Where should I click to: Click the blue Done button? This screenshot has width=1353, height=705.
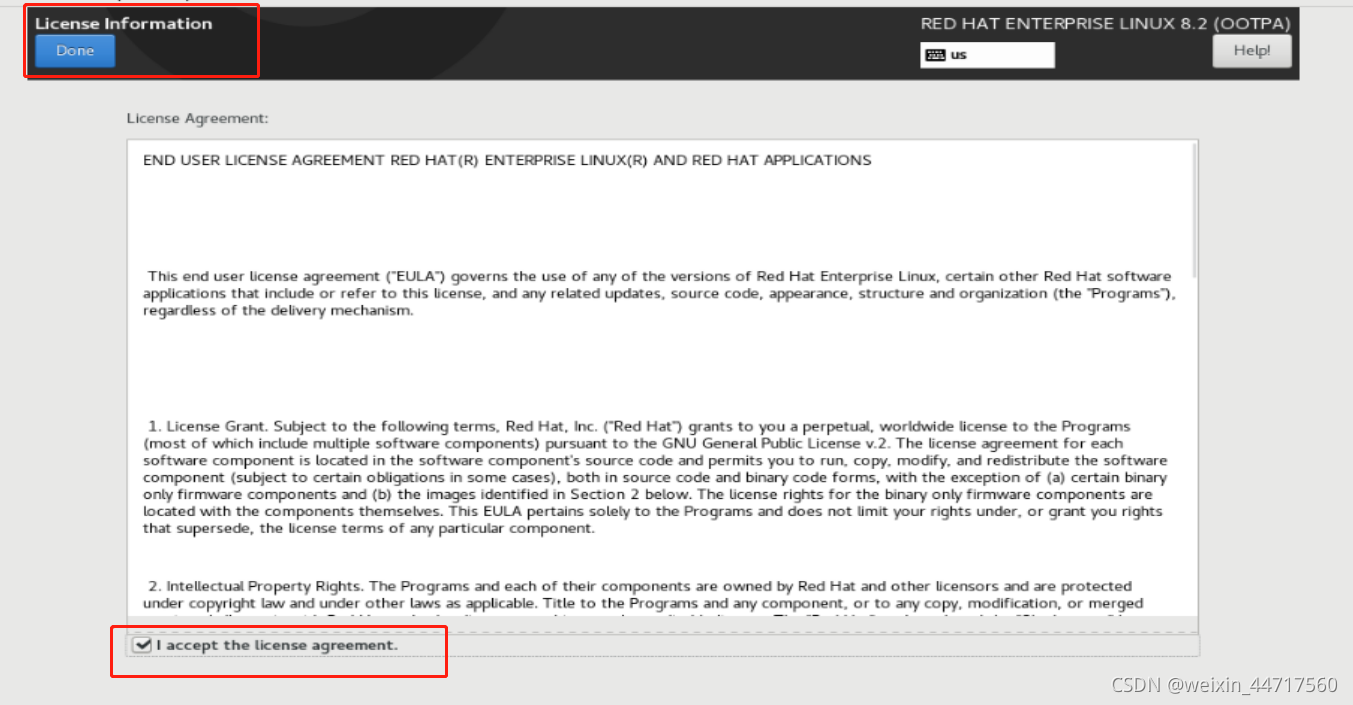pyautogui.click(x=75, y=51)
